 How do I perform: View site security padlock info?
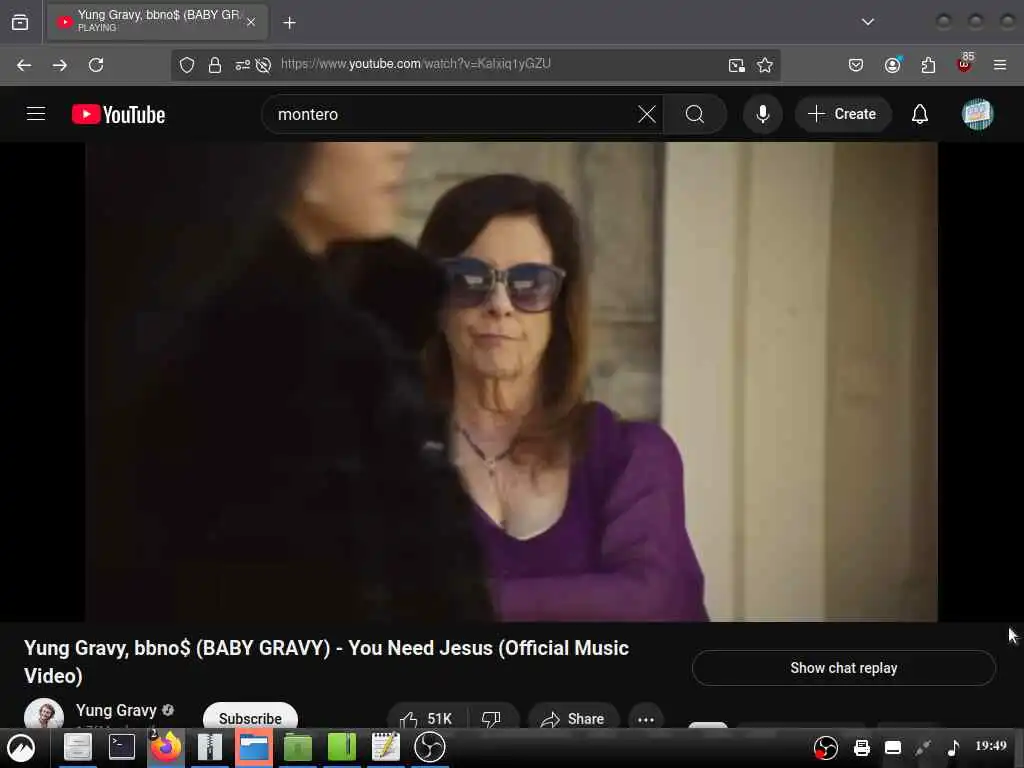[214, 65]
